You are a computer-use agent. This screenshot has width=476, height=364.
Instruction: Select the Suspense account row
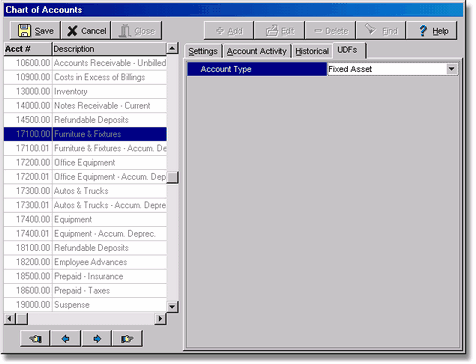(85, 305)
